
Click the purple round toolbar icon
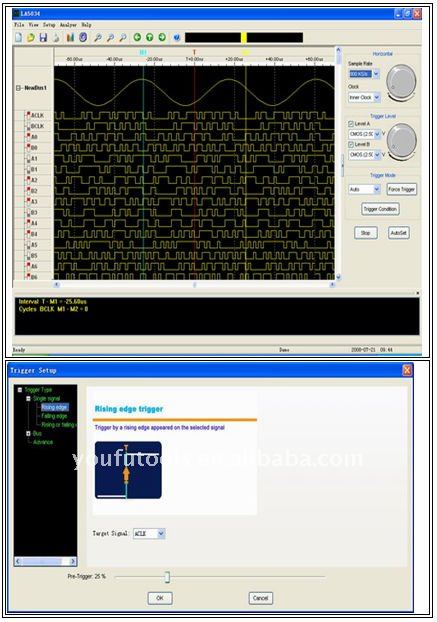pos(83,38)
